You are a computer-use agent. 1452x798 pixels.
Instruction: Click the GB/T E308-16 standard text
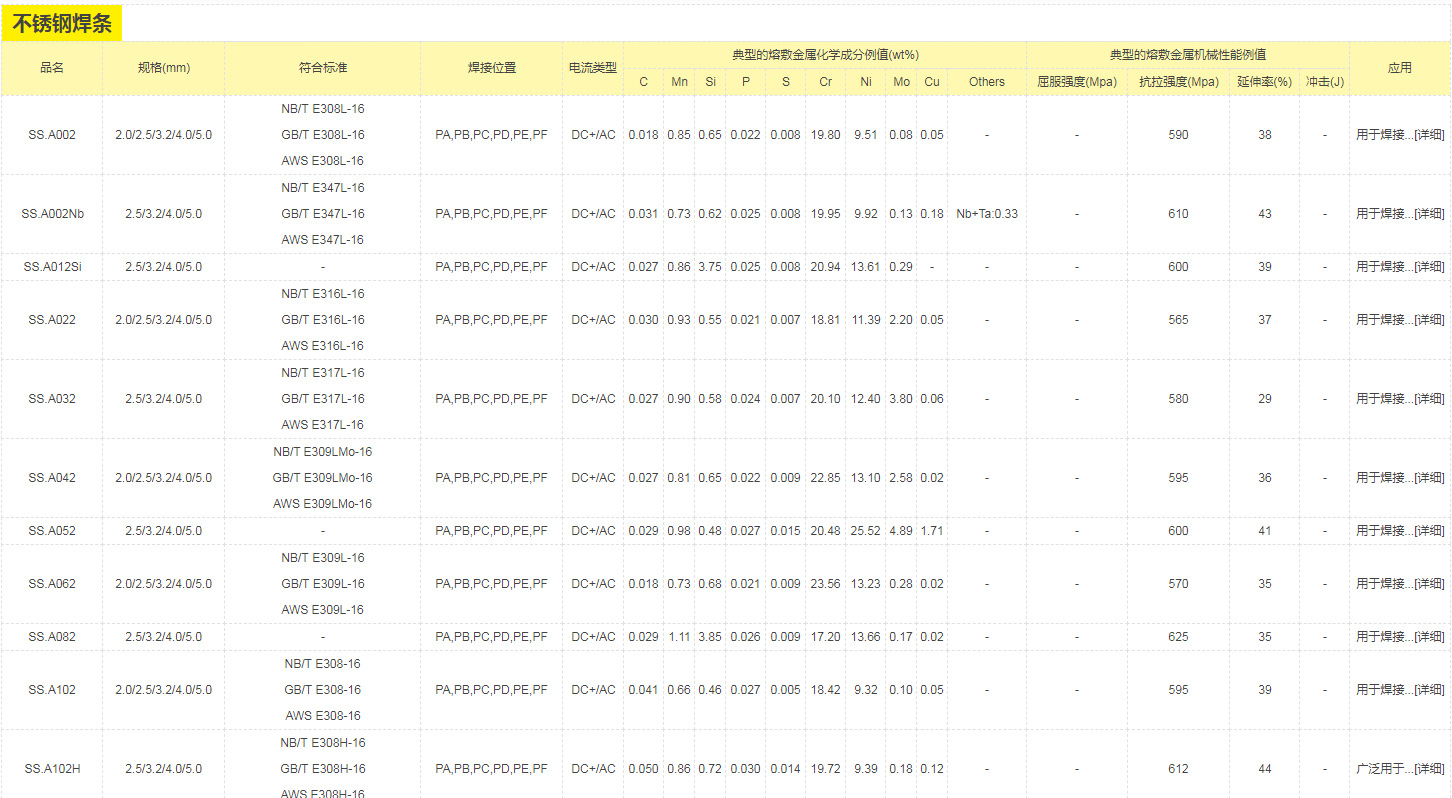click(x=323, y=690)
